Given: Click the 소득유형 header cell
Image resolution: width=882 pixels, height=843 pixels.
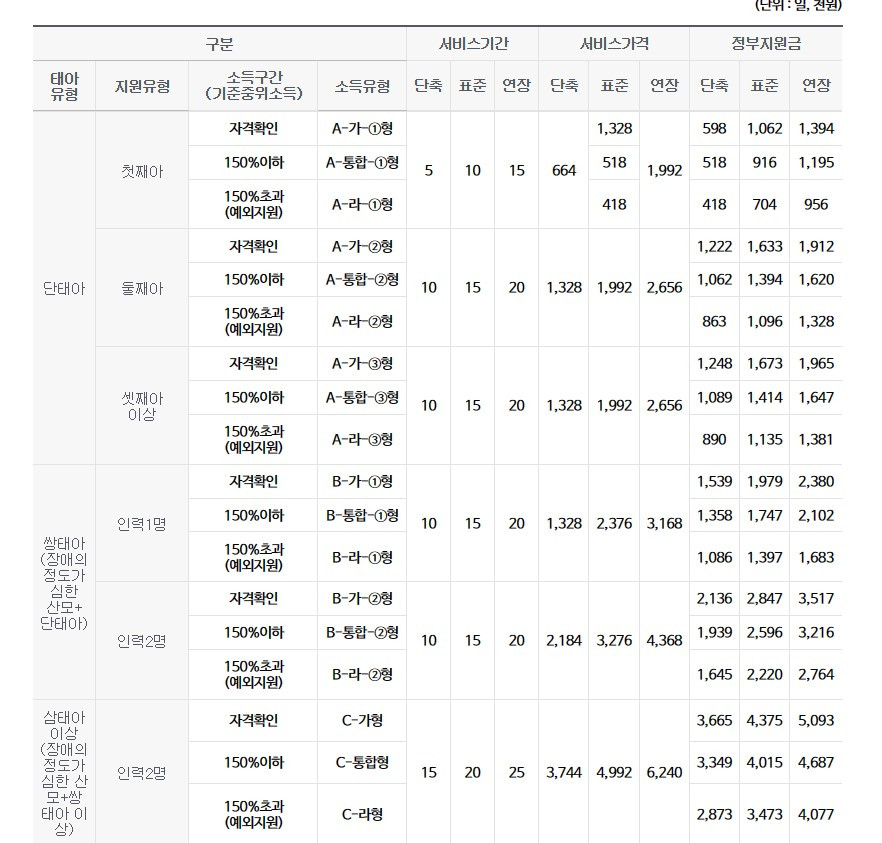Looking at the screenshot, I should [362, 86].
